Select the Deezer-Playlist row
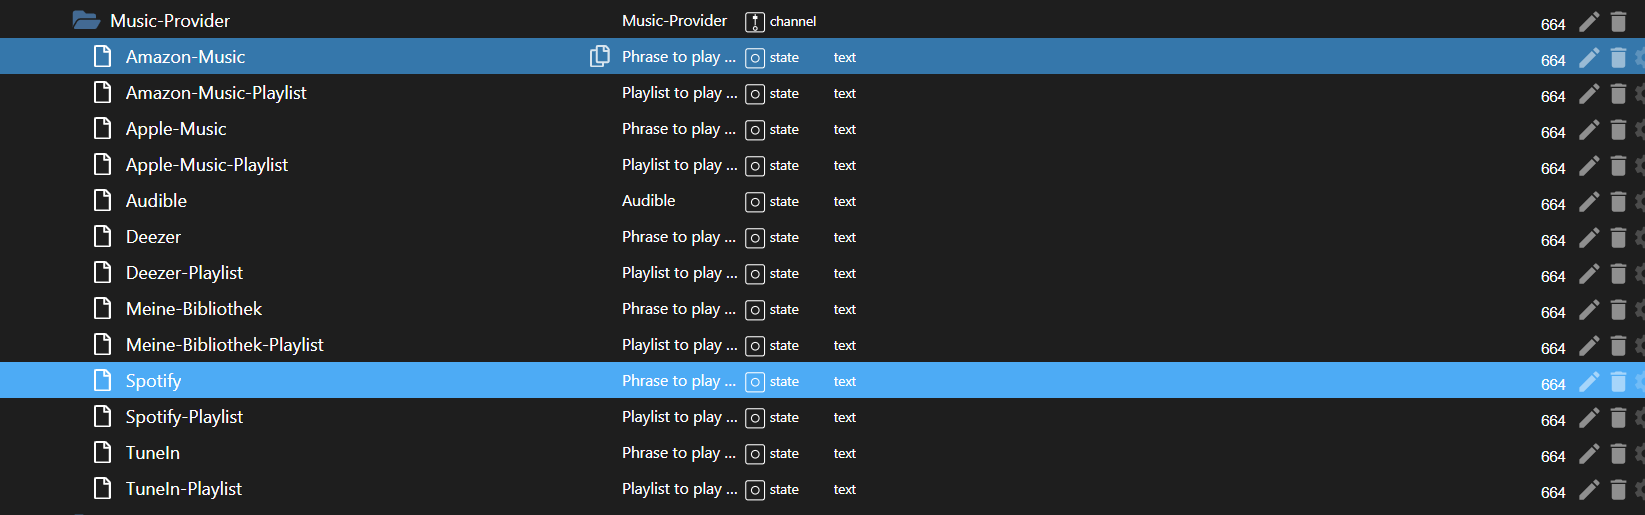This screenshot has width=1645, height=515. click(x=184, y=273)
